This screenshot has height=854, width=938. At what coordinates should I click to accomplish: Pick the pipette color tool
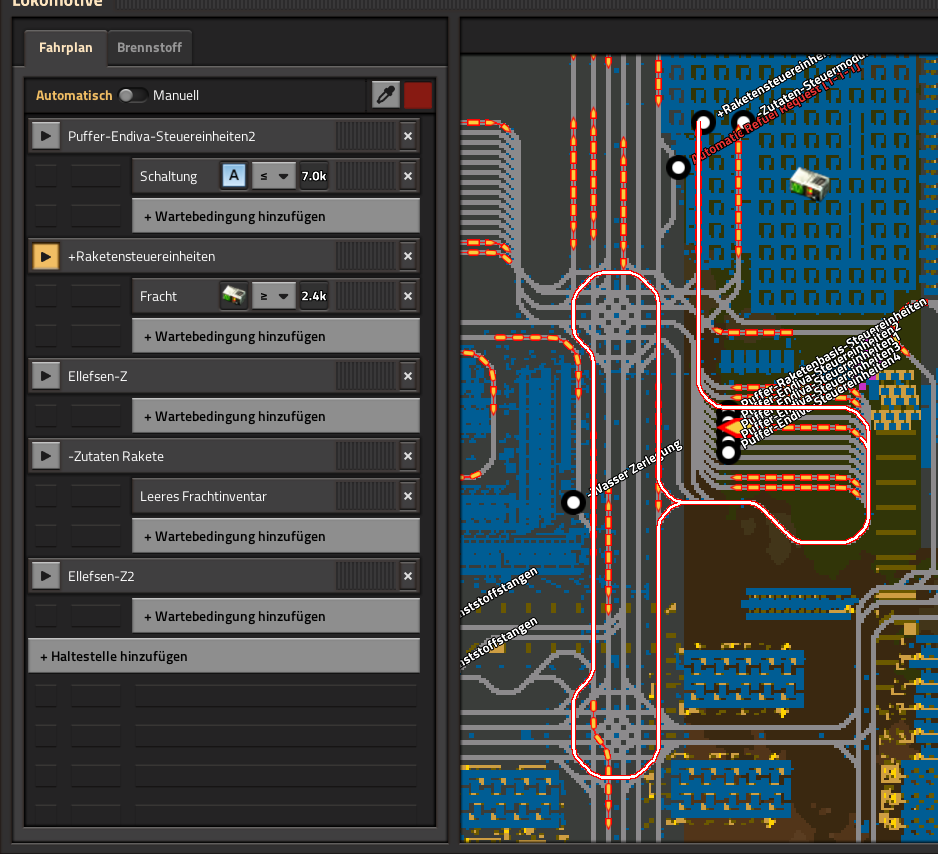386,95
